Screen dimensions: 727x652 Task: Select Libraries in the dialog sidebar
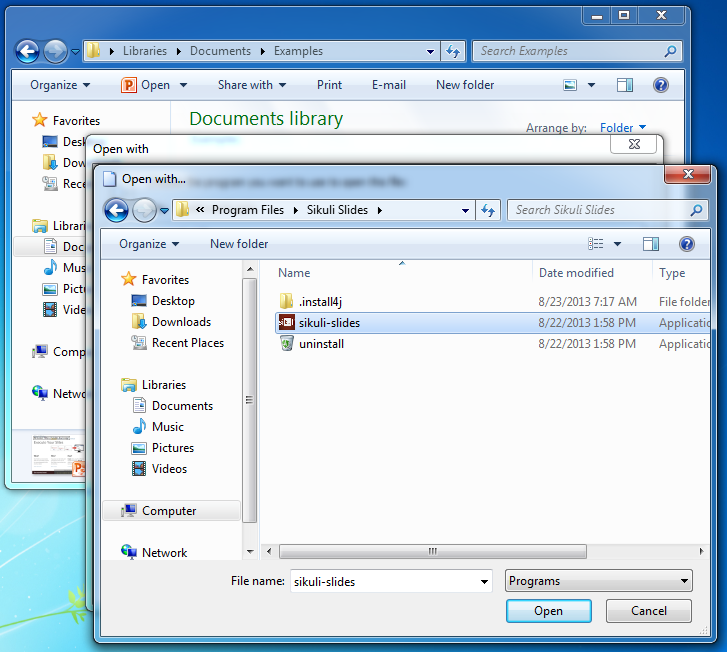pyautogui.click(x=164, y=385)
